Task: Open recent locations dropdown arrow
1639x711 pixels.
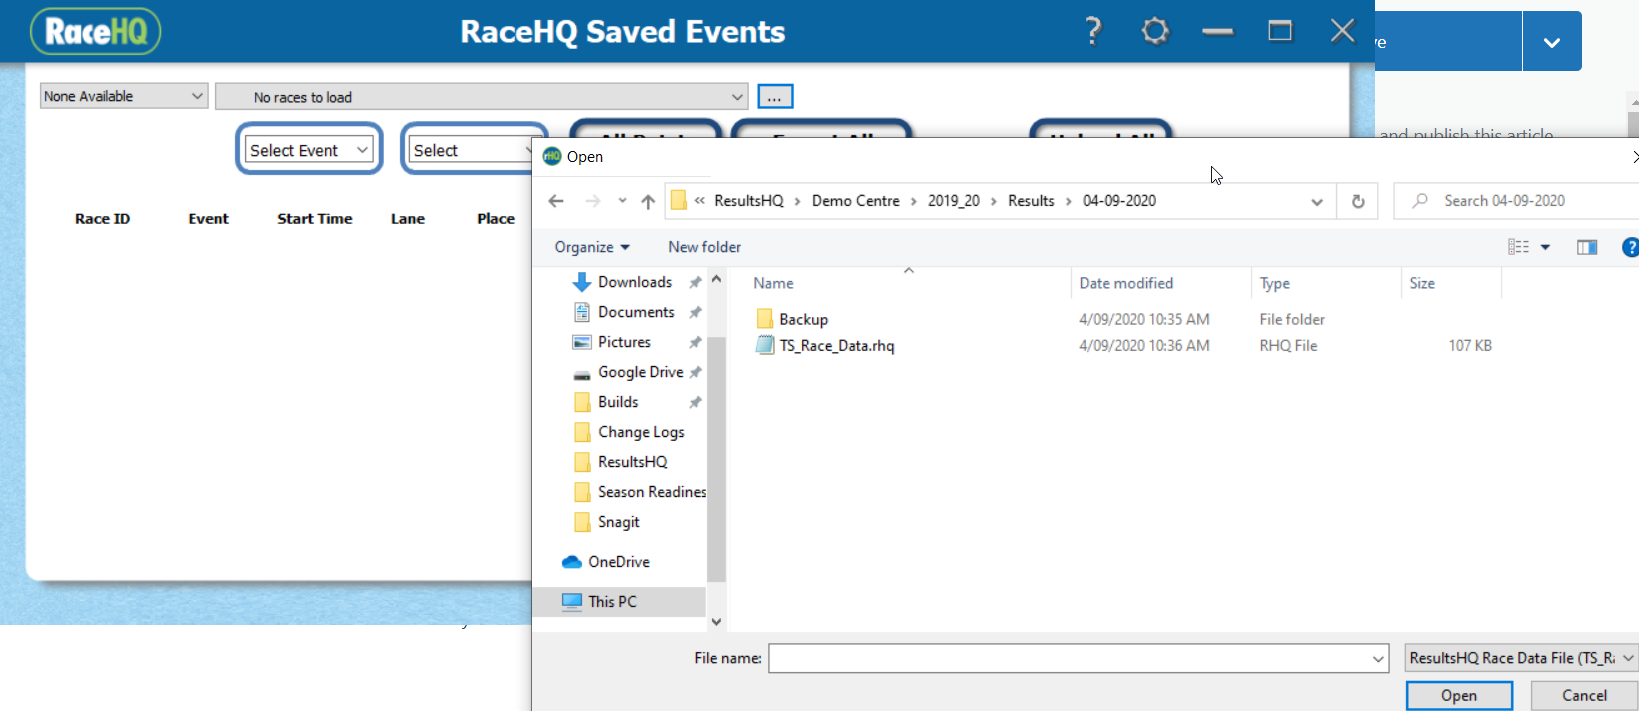Action: (622, 201)
